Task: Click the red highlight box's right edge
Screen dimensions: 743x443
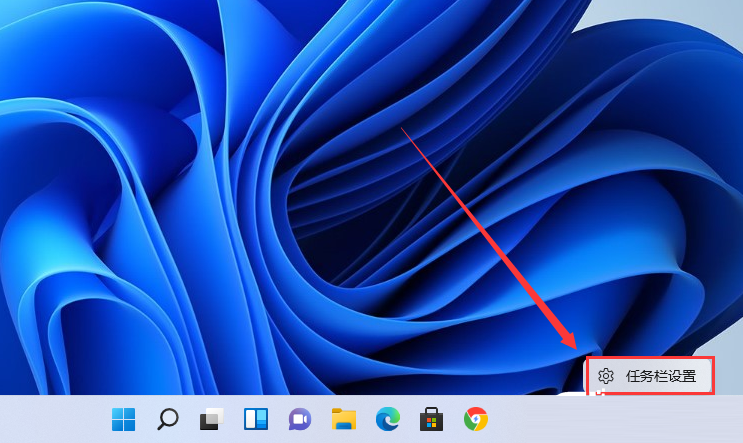Action: point(713,376)
